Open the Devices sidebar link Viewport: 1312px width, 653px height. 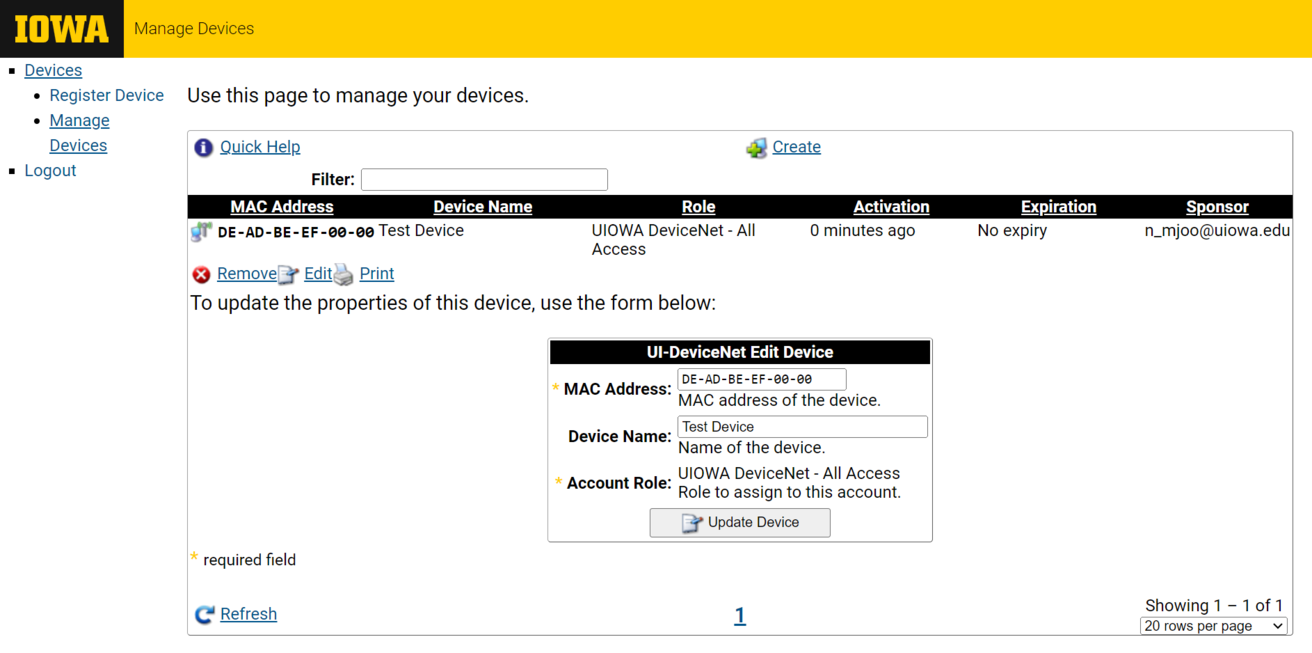53,70
